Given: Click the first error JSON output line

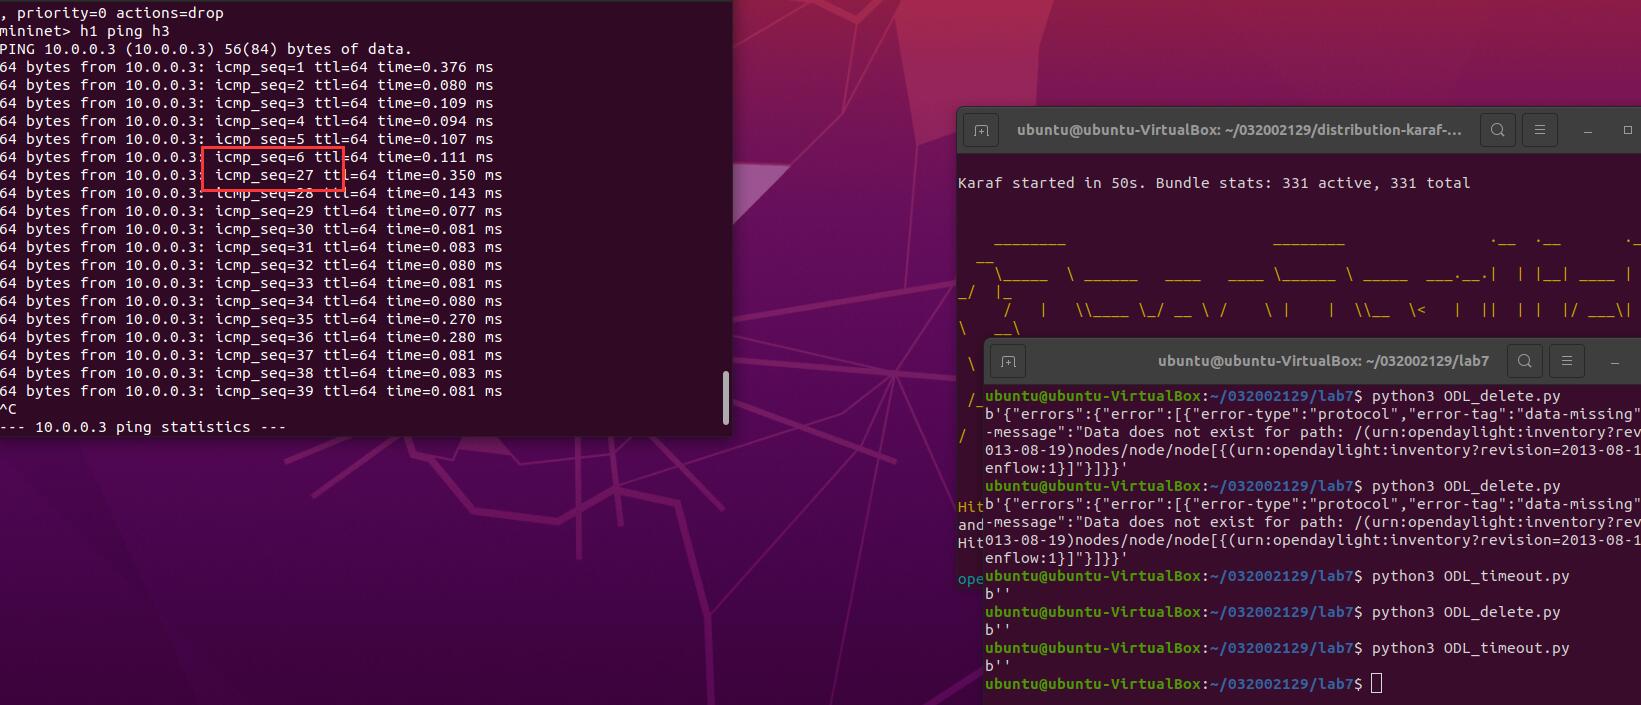Looking at the screenshot, I should pyautogui.click(x=1313, y=414).
